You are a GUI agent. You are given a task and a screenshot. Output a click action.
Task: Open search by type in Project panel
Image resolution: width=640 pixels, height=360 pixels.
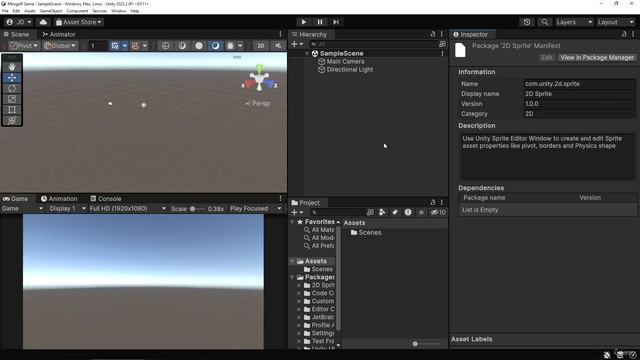(382, 212)
